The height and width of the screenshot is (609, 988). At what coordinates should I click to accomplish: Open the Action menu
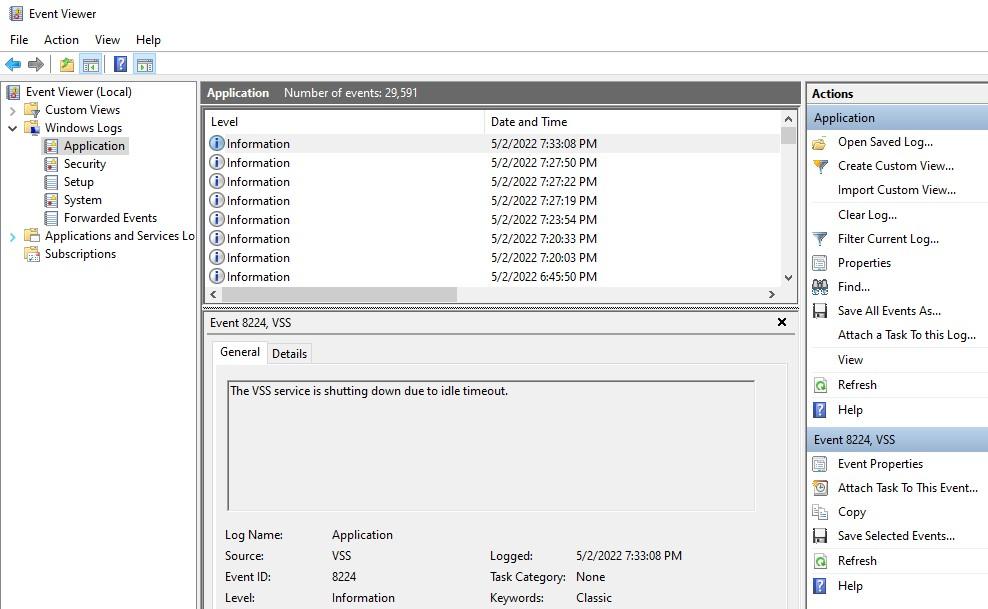click(61, 40)
